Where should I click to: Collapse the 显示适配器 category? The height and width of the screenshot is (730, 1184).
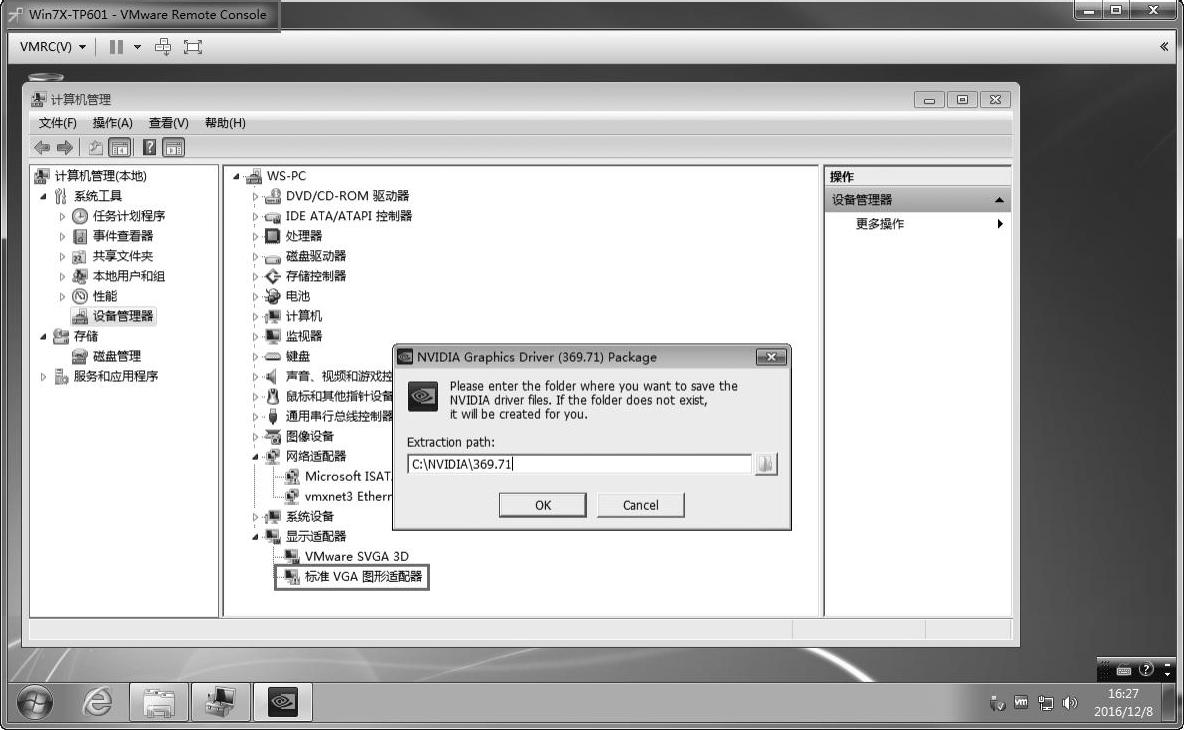255,537
